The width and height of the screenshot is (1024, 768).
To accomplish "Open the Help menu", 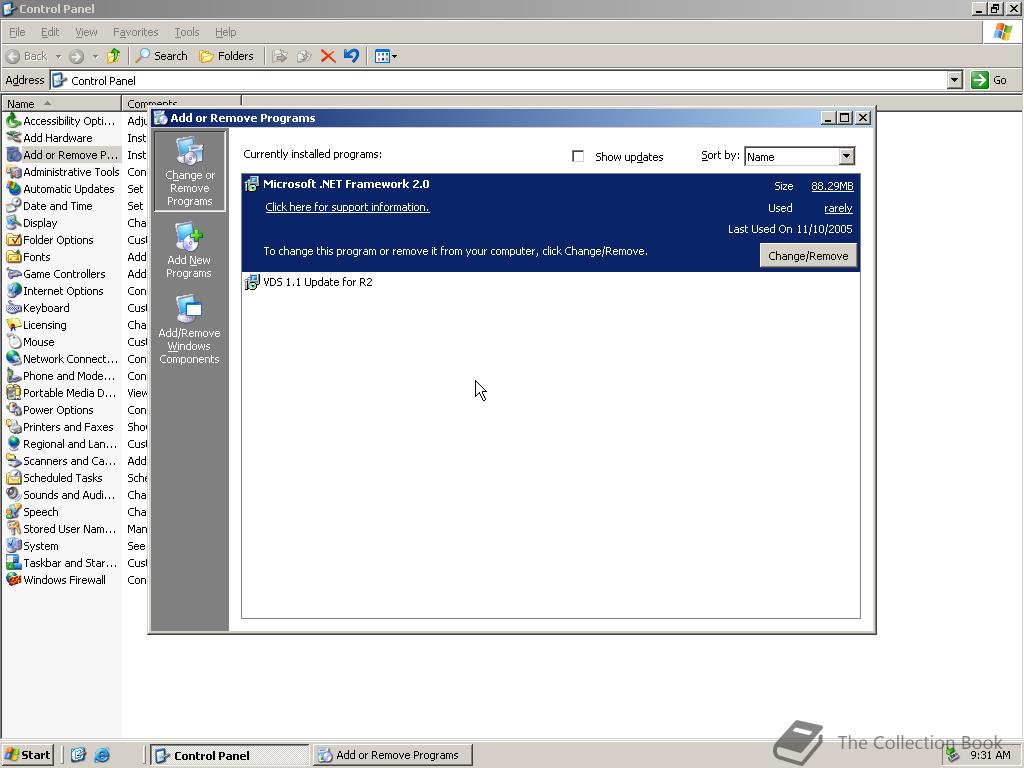I will [225, 32].
